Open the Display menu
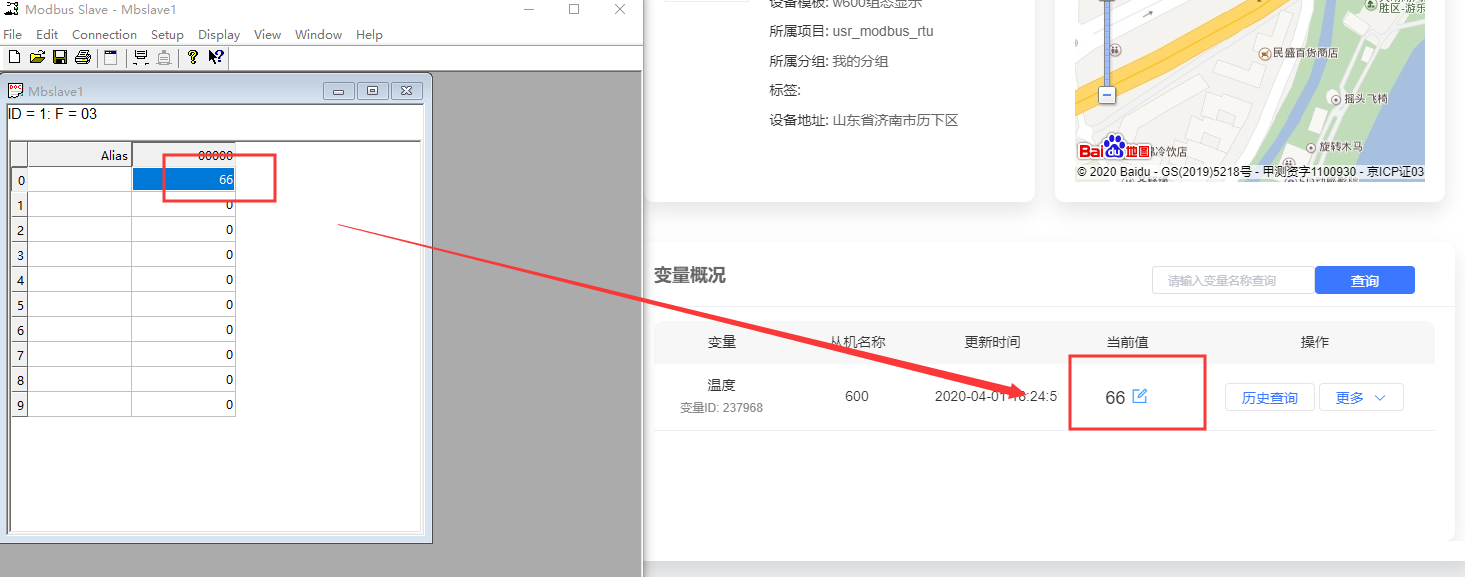Image resolution: width=1465 pixels, height=577 pixels. tap(219, 35)
